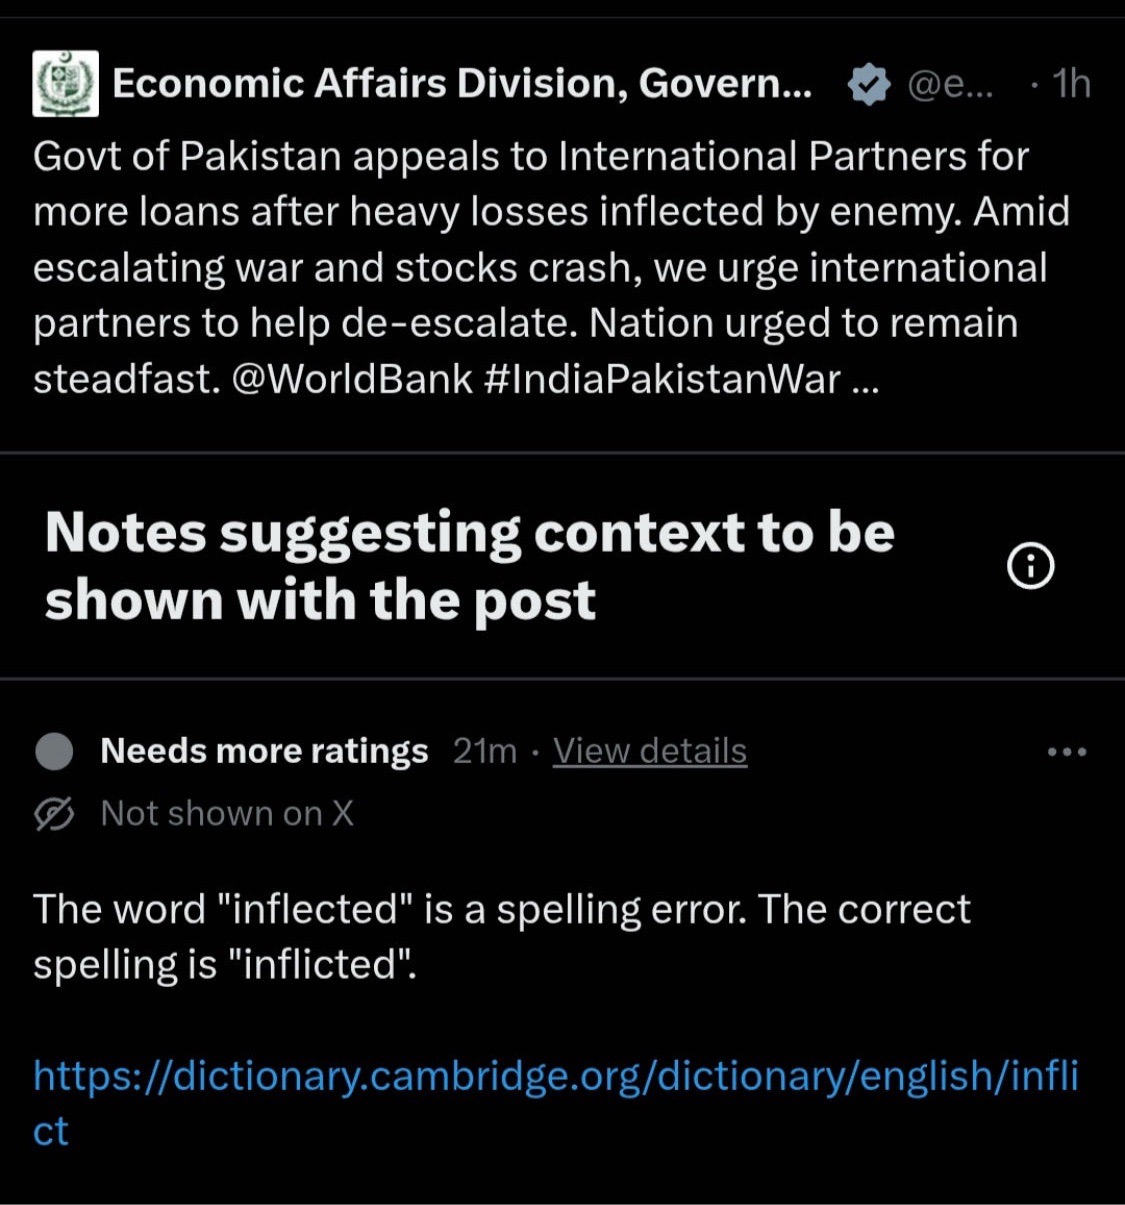
Task: Open the post body text about loans
Action: pyautogui.click(x=552, y=268)
